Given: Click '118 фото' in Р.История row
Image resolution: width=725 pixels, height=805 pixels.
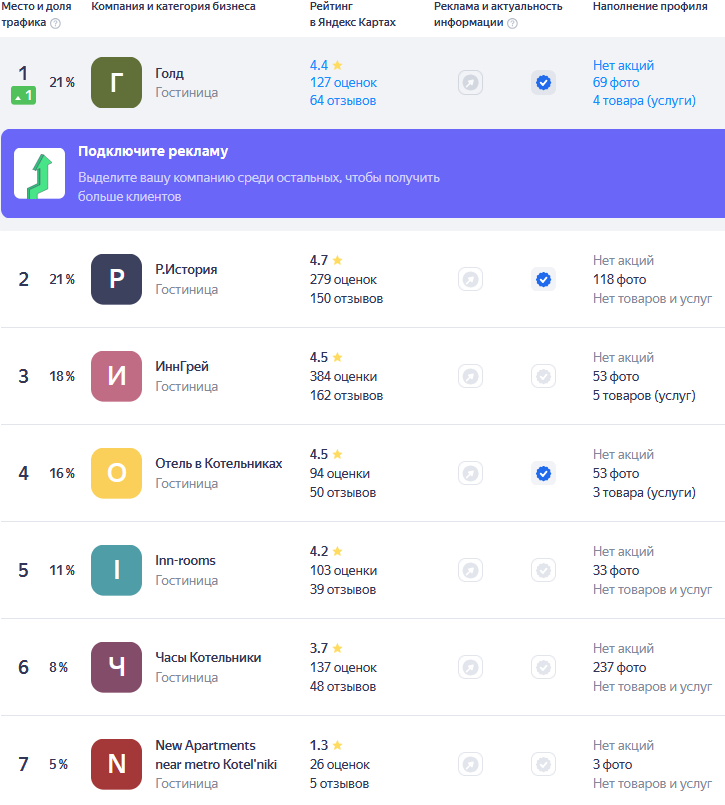Looking at the screenshot, I should click(620, 280).
